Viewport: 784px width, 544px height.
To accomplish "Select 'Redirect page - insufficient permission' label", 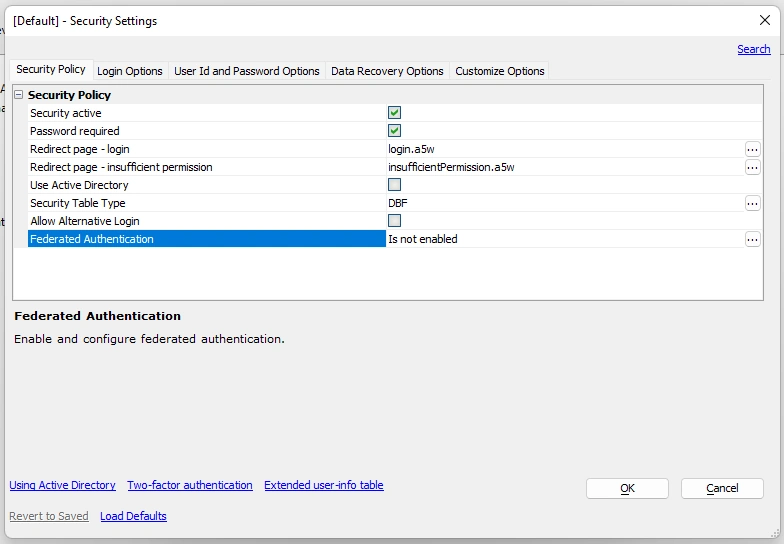I will point(121,167).
